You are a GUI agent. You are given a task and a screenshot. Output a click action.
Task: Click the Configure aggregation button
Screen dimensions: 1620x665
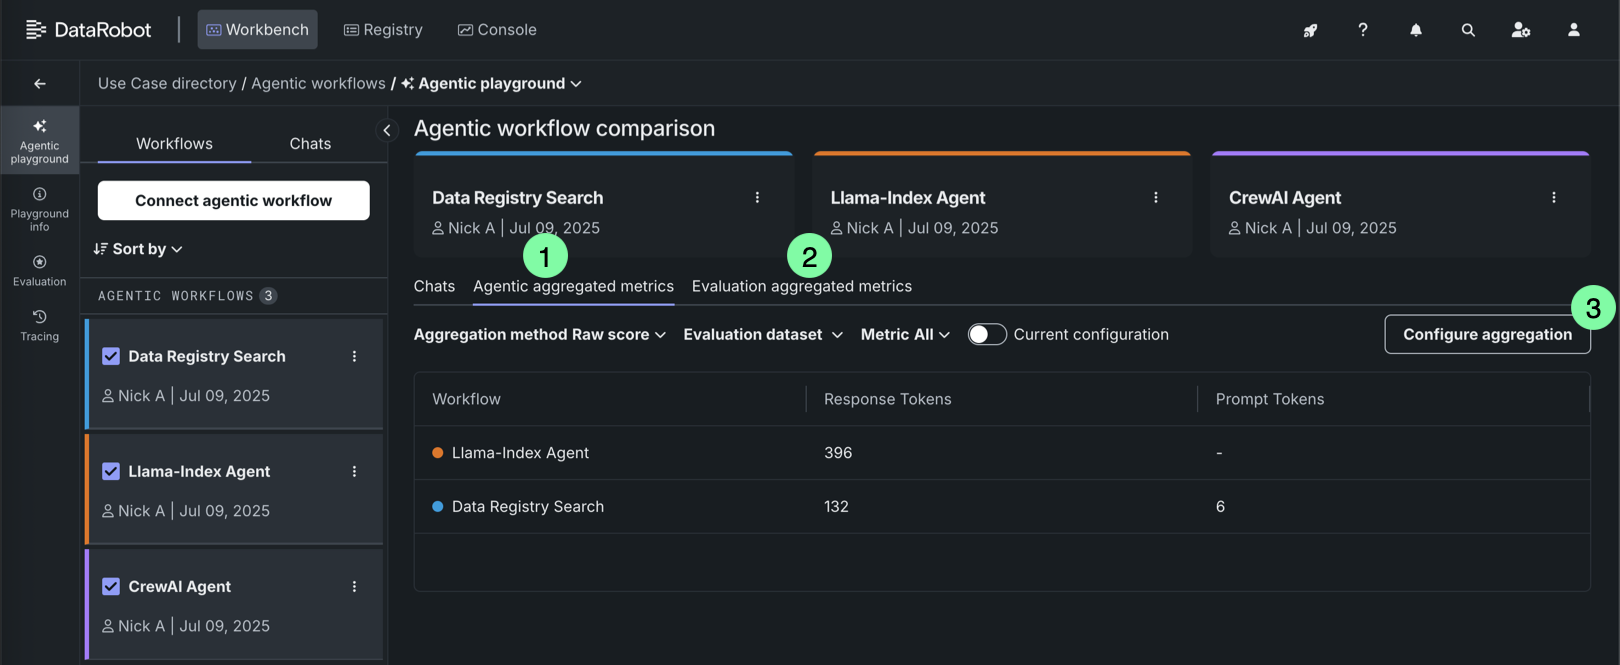(x=1487, y=335)
